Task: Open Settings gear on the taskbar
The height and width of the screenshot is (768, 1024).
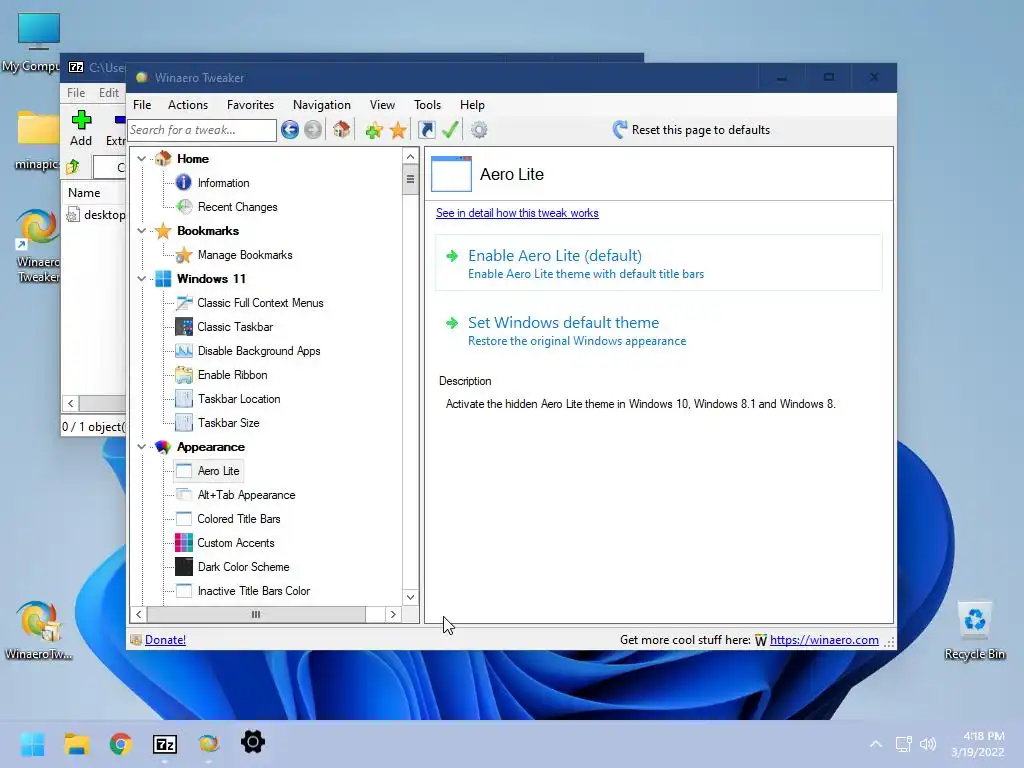Action: (x=253, y=743)
